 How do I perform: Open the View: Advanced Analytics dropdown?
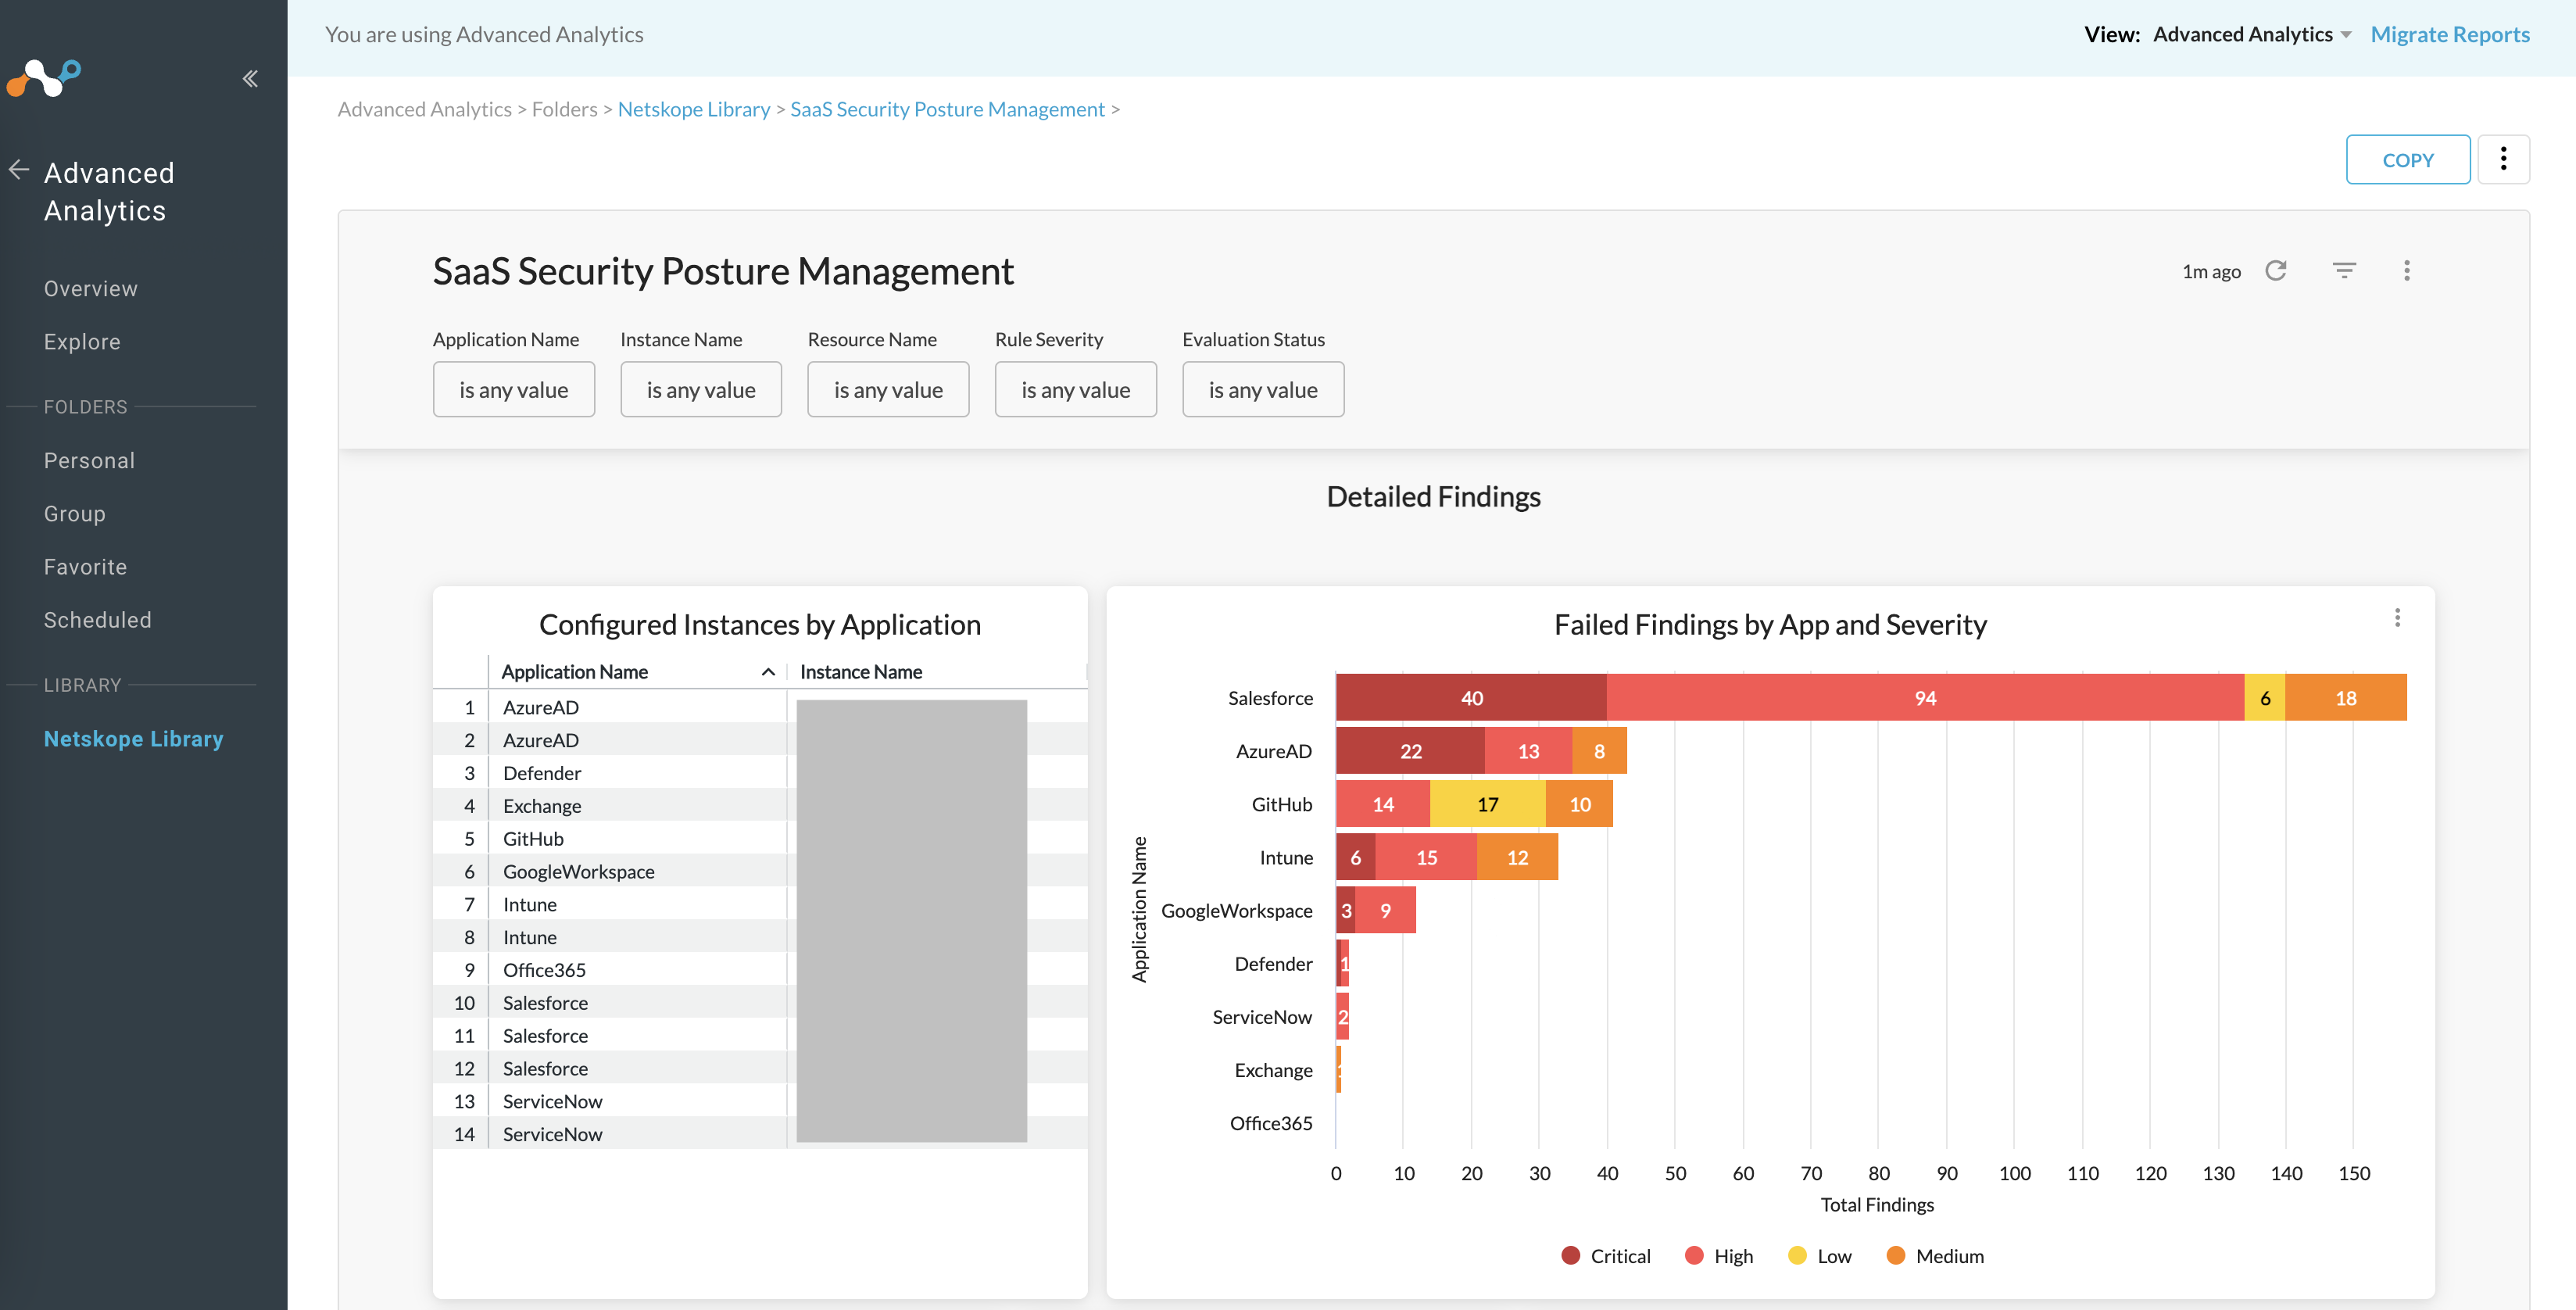(2252, 33)
